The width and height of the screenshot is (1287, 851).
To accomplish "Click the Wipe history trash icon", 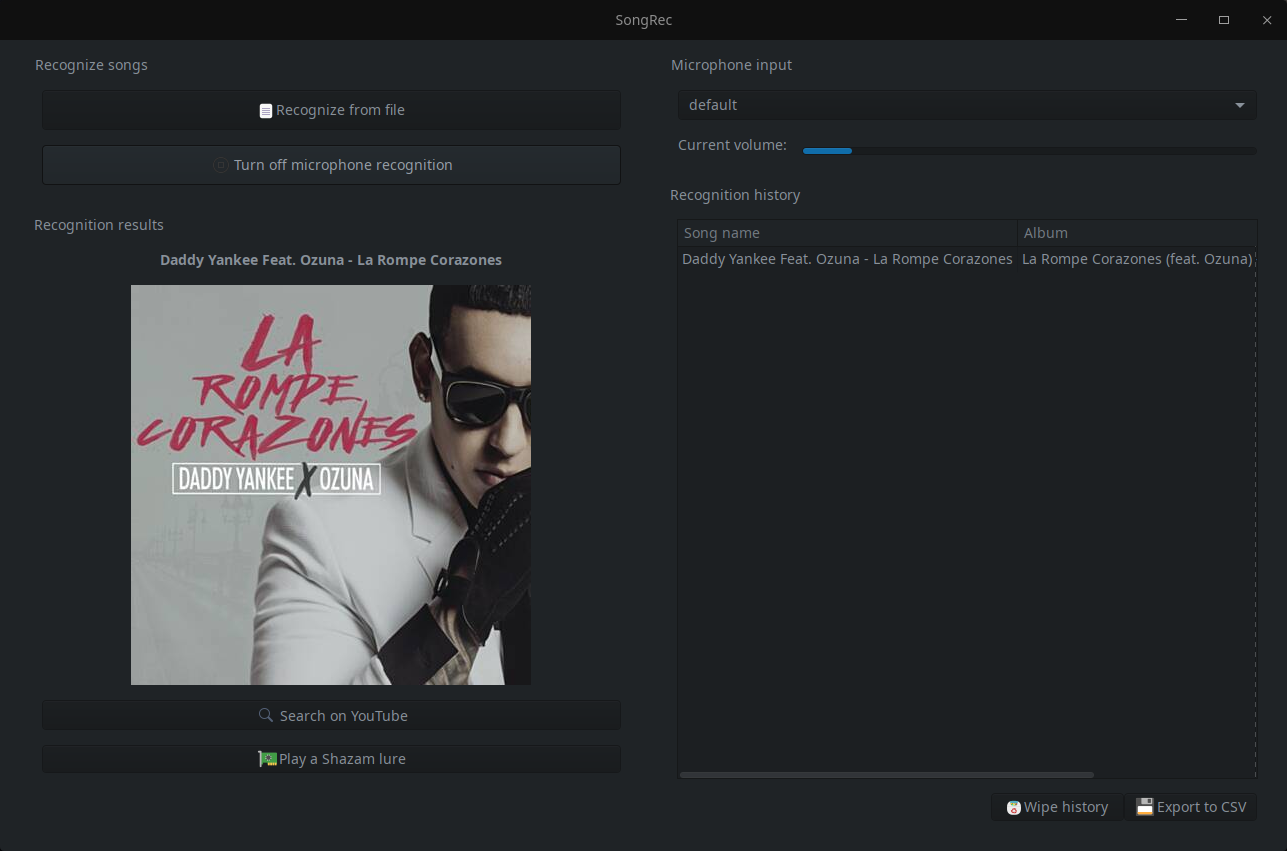I will pos(1014,807).
